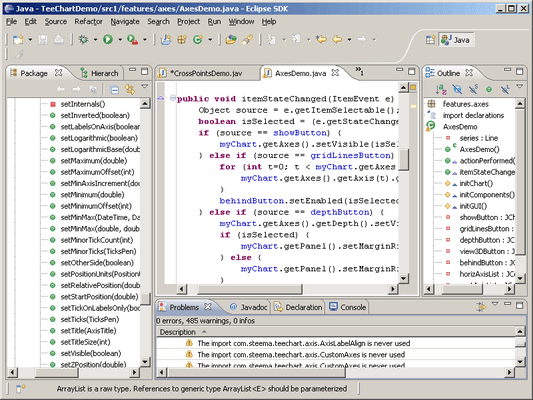Image resolution: width=533 pixels, height=400 pixels.
Task: Toggle Link with Editor in Package Explorer
Action: pos(130,90)
